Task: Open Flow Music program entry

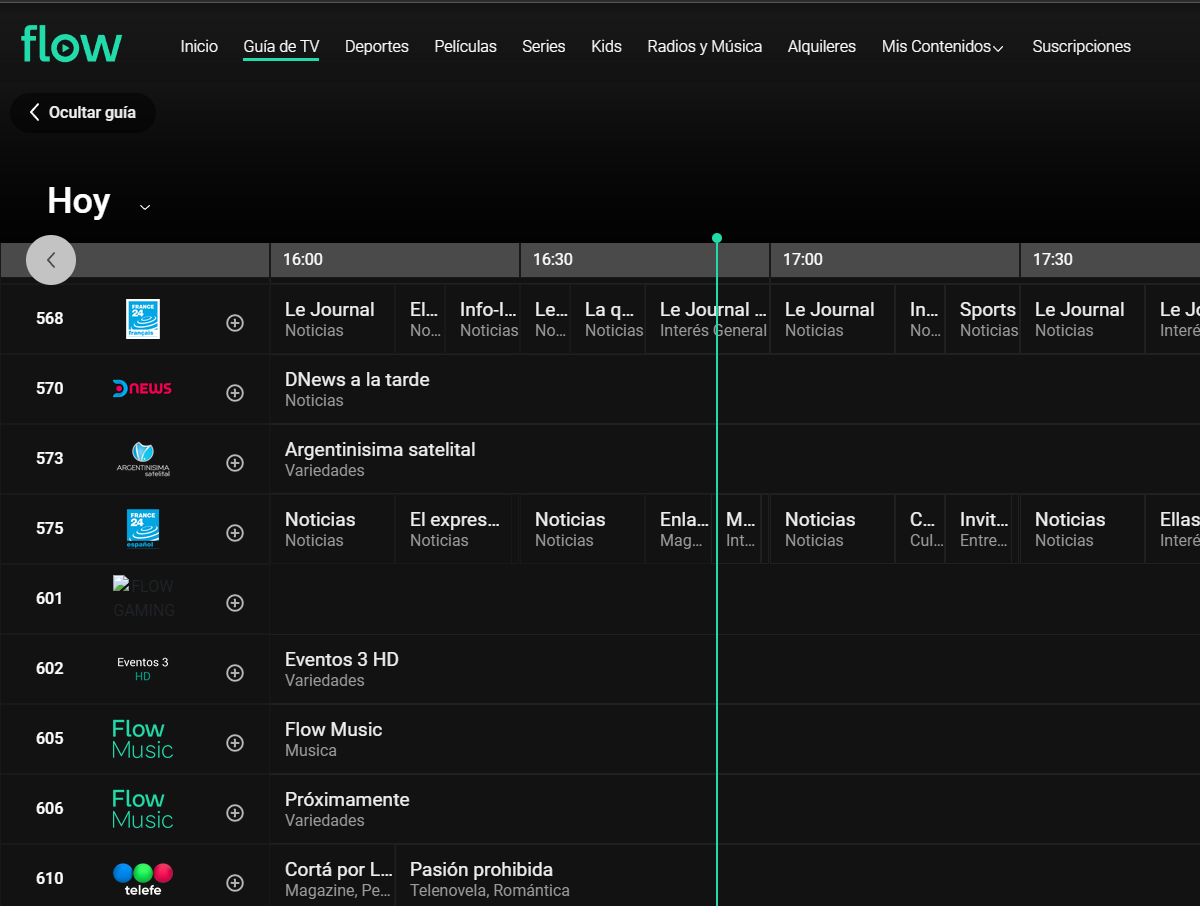Action: [735, 739]
